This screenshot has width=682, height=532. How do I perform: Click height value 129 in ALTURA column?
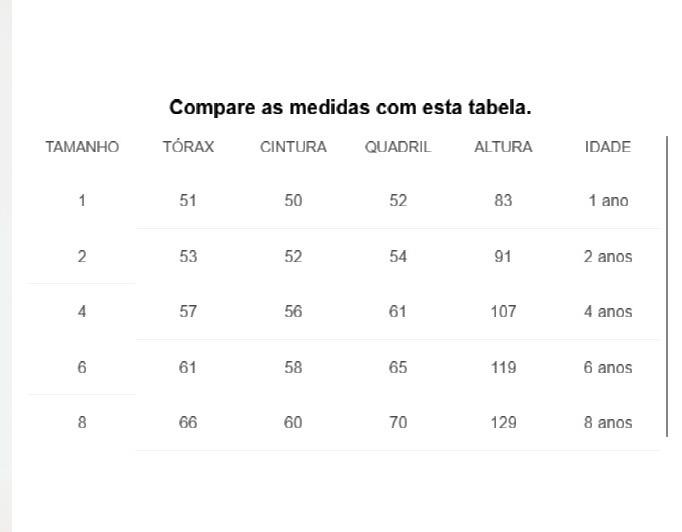(503, 422)
